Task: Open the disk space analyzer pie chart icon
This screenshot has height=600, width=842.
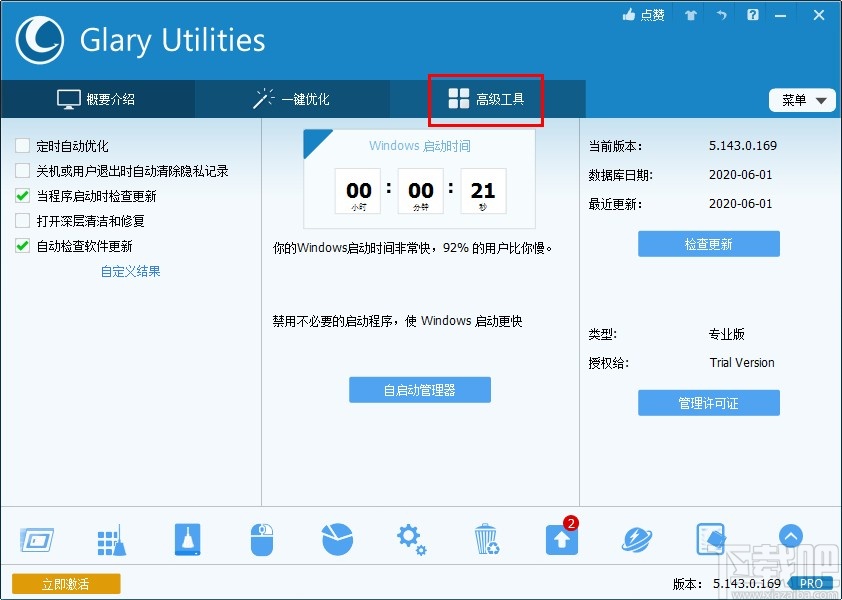Action: [x=337, y=537]
